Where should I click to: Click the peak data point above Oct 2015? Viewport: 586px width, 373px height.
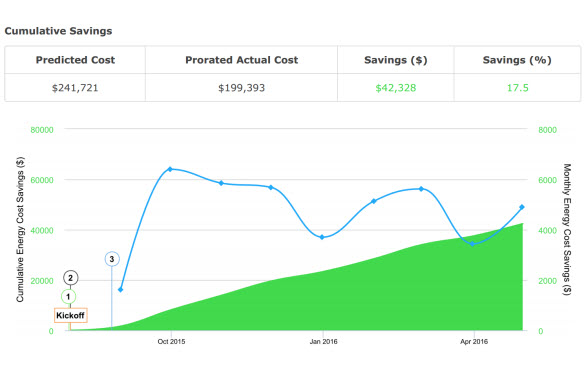[x=170, y=169]
